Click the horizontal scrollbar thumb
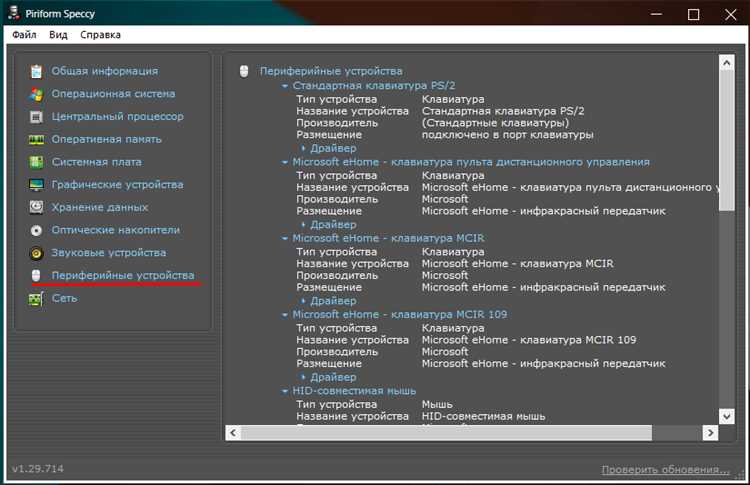 (446, 433)
